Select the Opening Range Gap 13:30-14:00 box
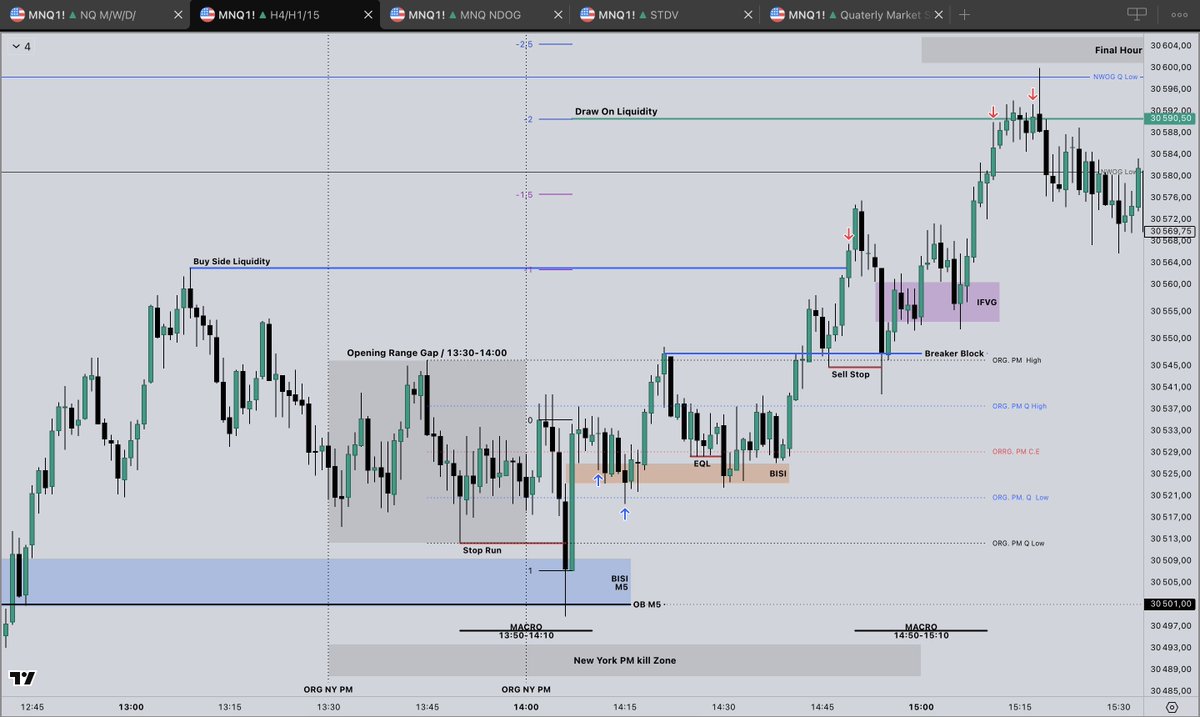1200x717 pixels. point(427,450)
